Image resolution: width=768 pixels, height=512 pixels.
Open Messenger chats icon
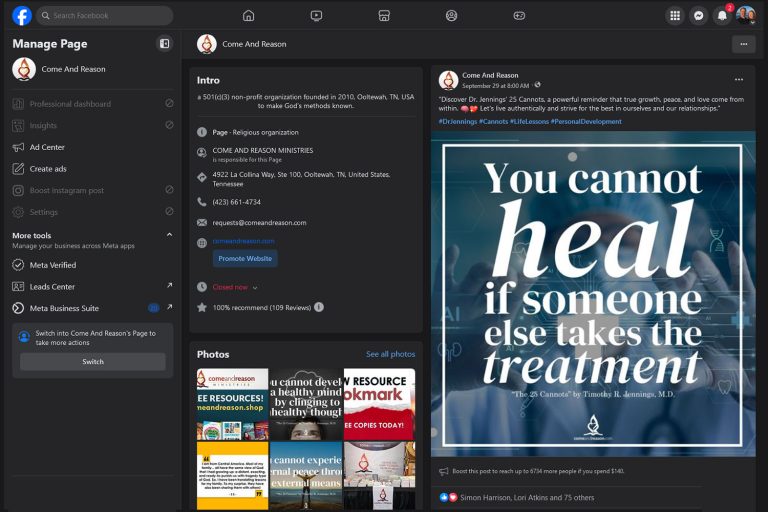coord(699,16)
